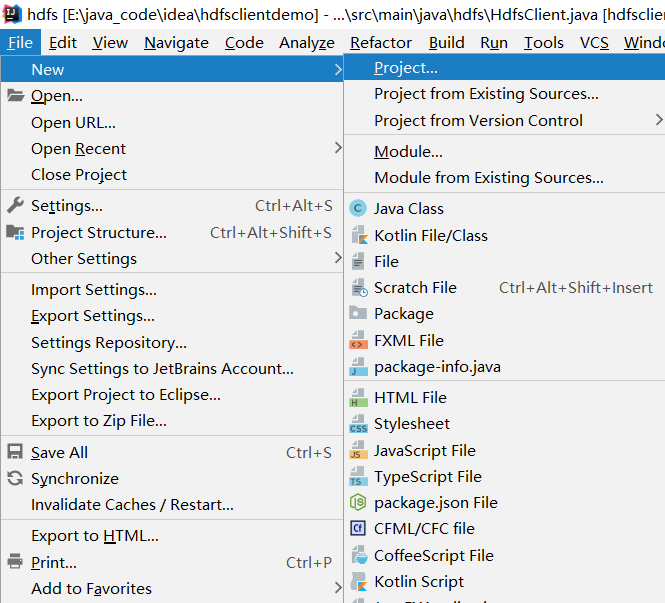Screen dimensions: 665x603
Task: Open the Build menu
Action: point(447,42)
